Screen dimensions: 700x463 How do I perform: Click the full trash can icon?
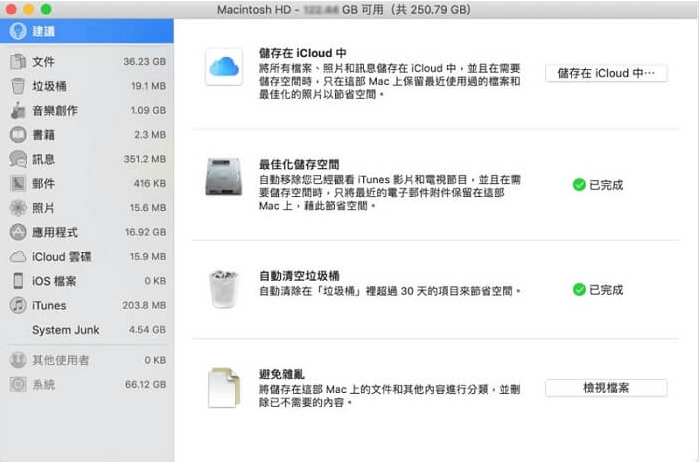(x=224, y=289)
